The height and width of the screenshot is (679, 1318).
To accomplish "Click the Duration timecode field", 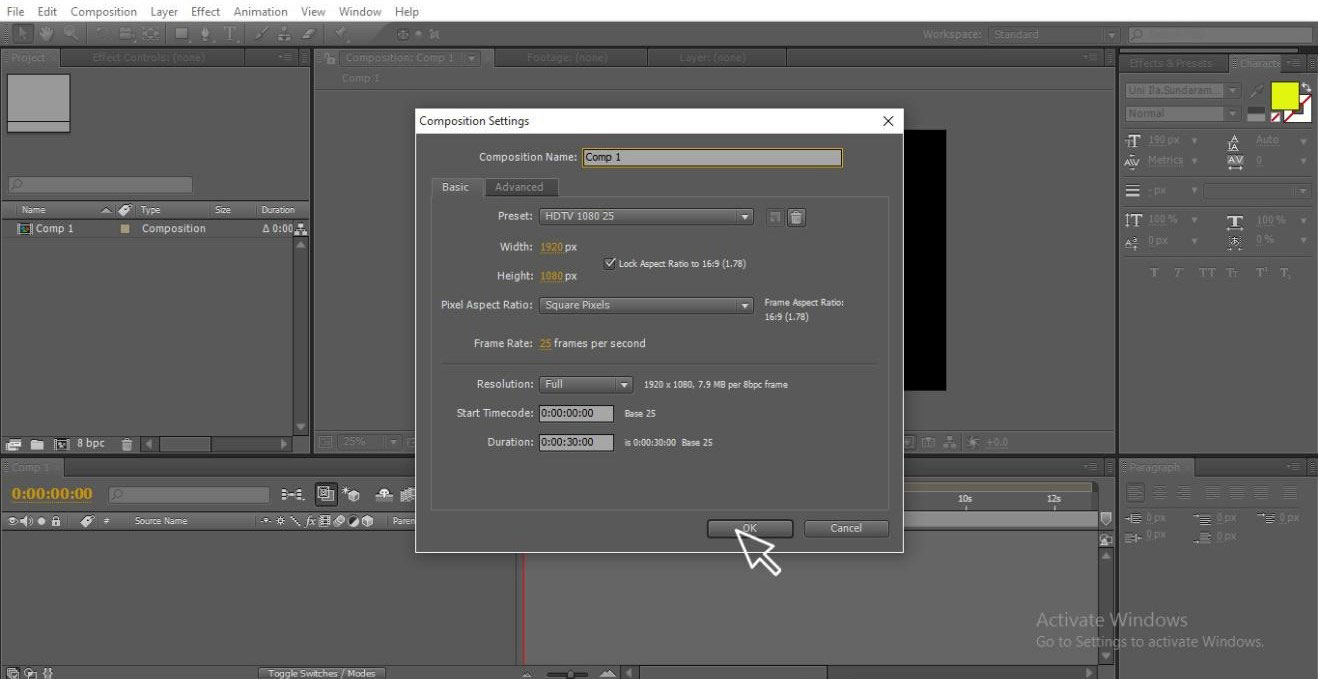I will pyautogui.click(x=576, y=441).
